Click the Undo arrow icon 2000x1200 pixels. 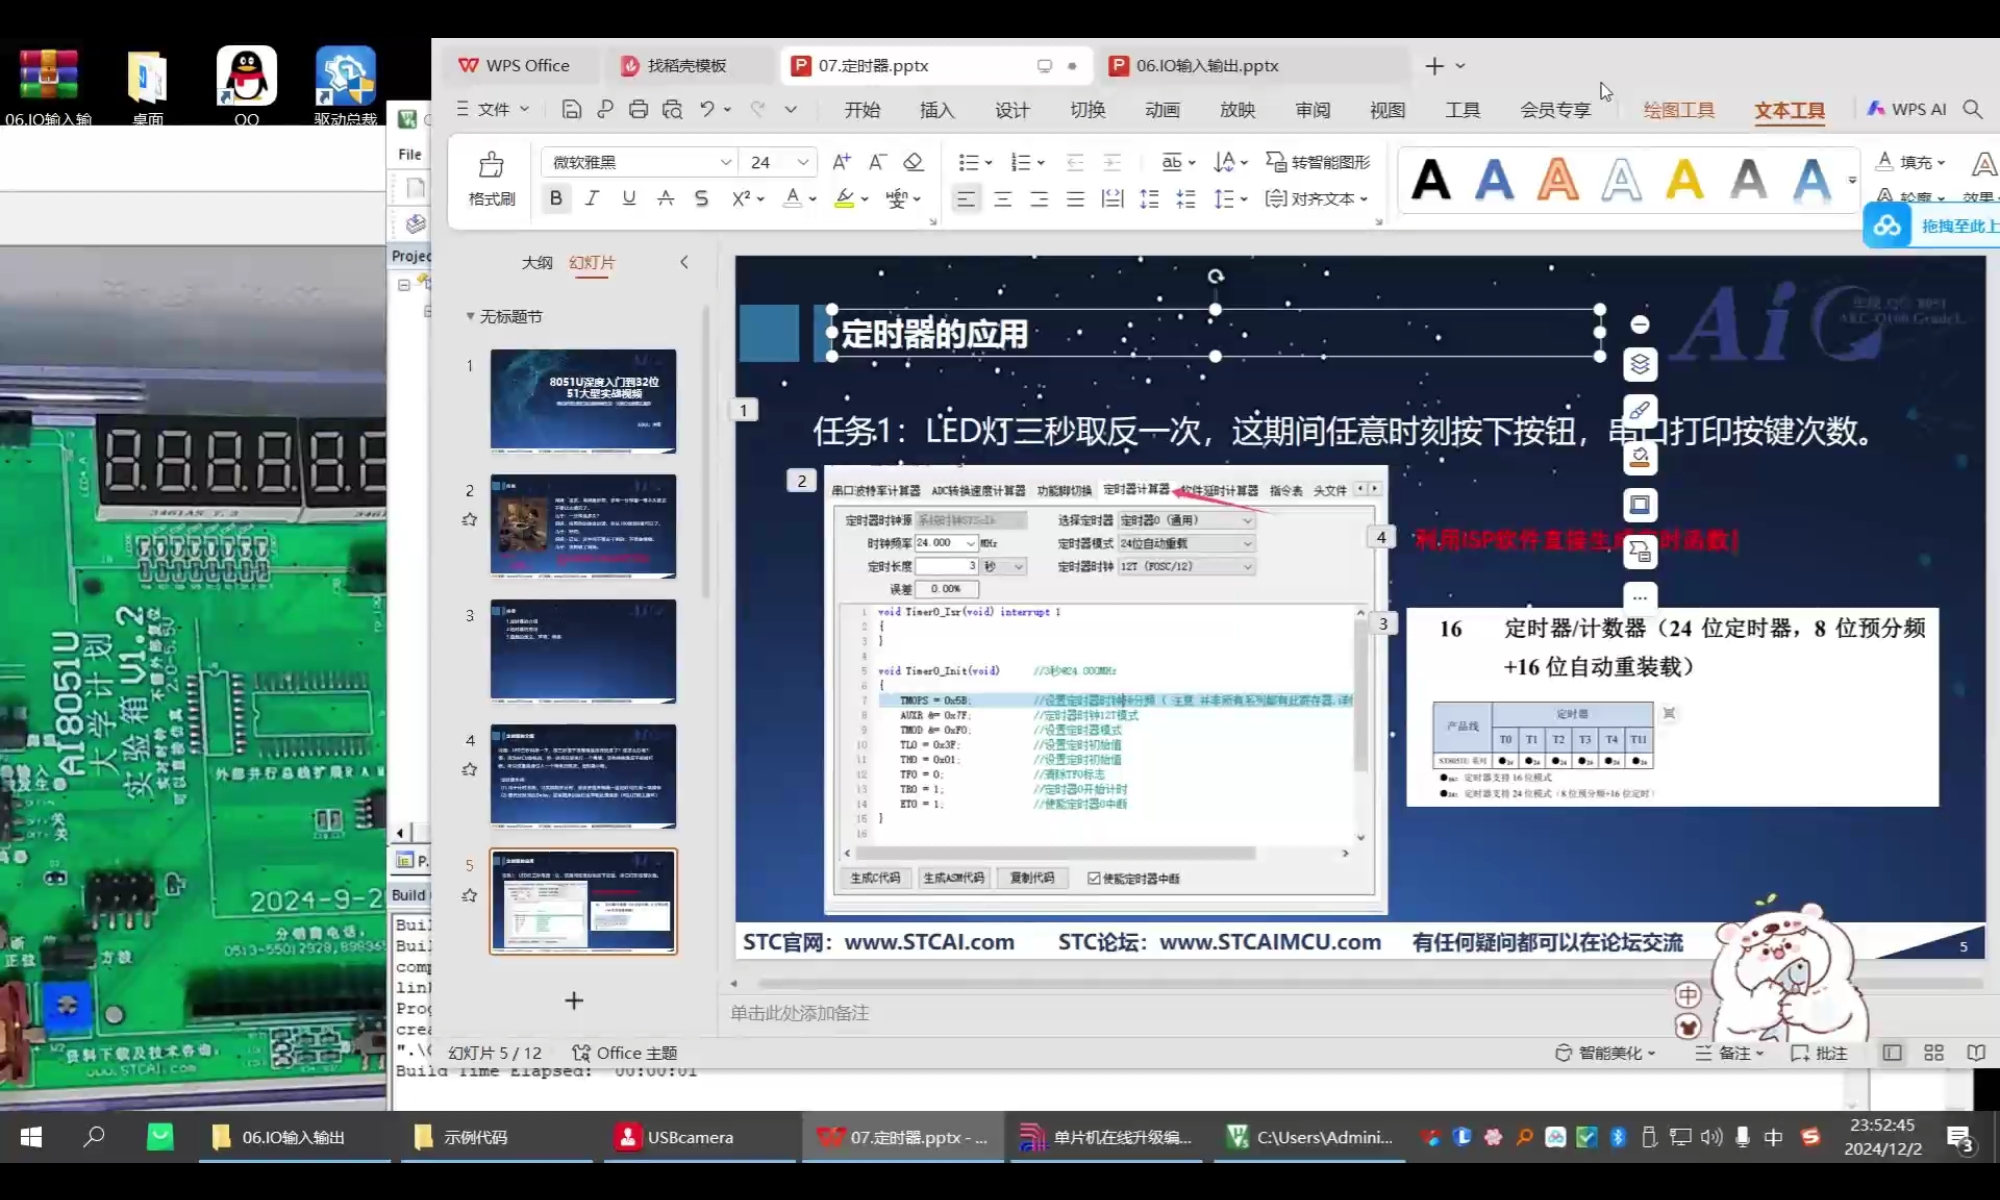707,109
